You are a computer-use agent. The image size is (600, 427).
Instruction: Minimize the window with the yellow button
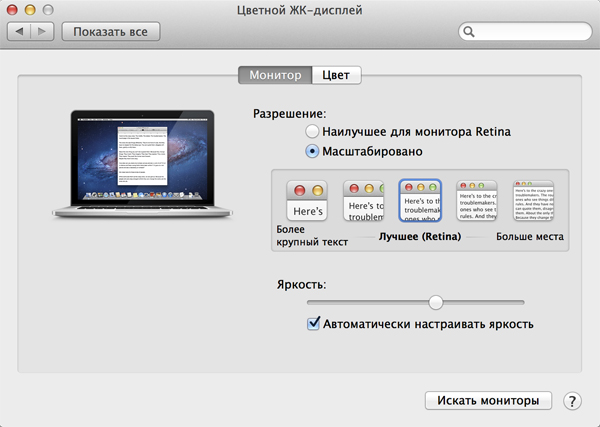pos(30,10)
